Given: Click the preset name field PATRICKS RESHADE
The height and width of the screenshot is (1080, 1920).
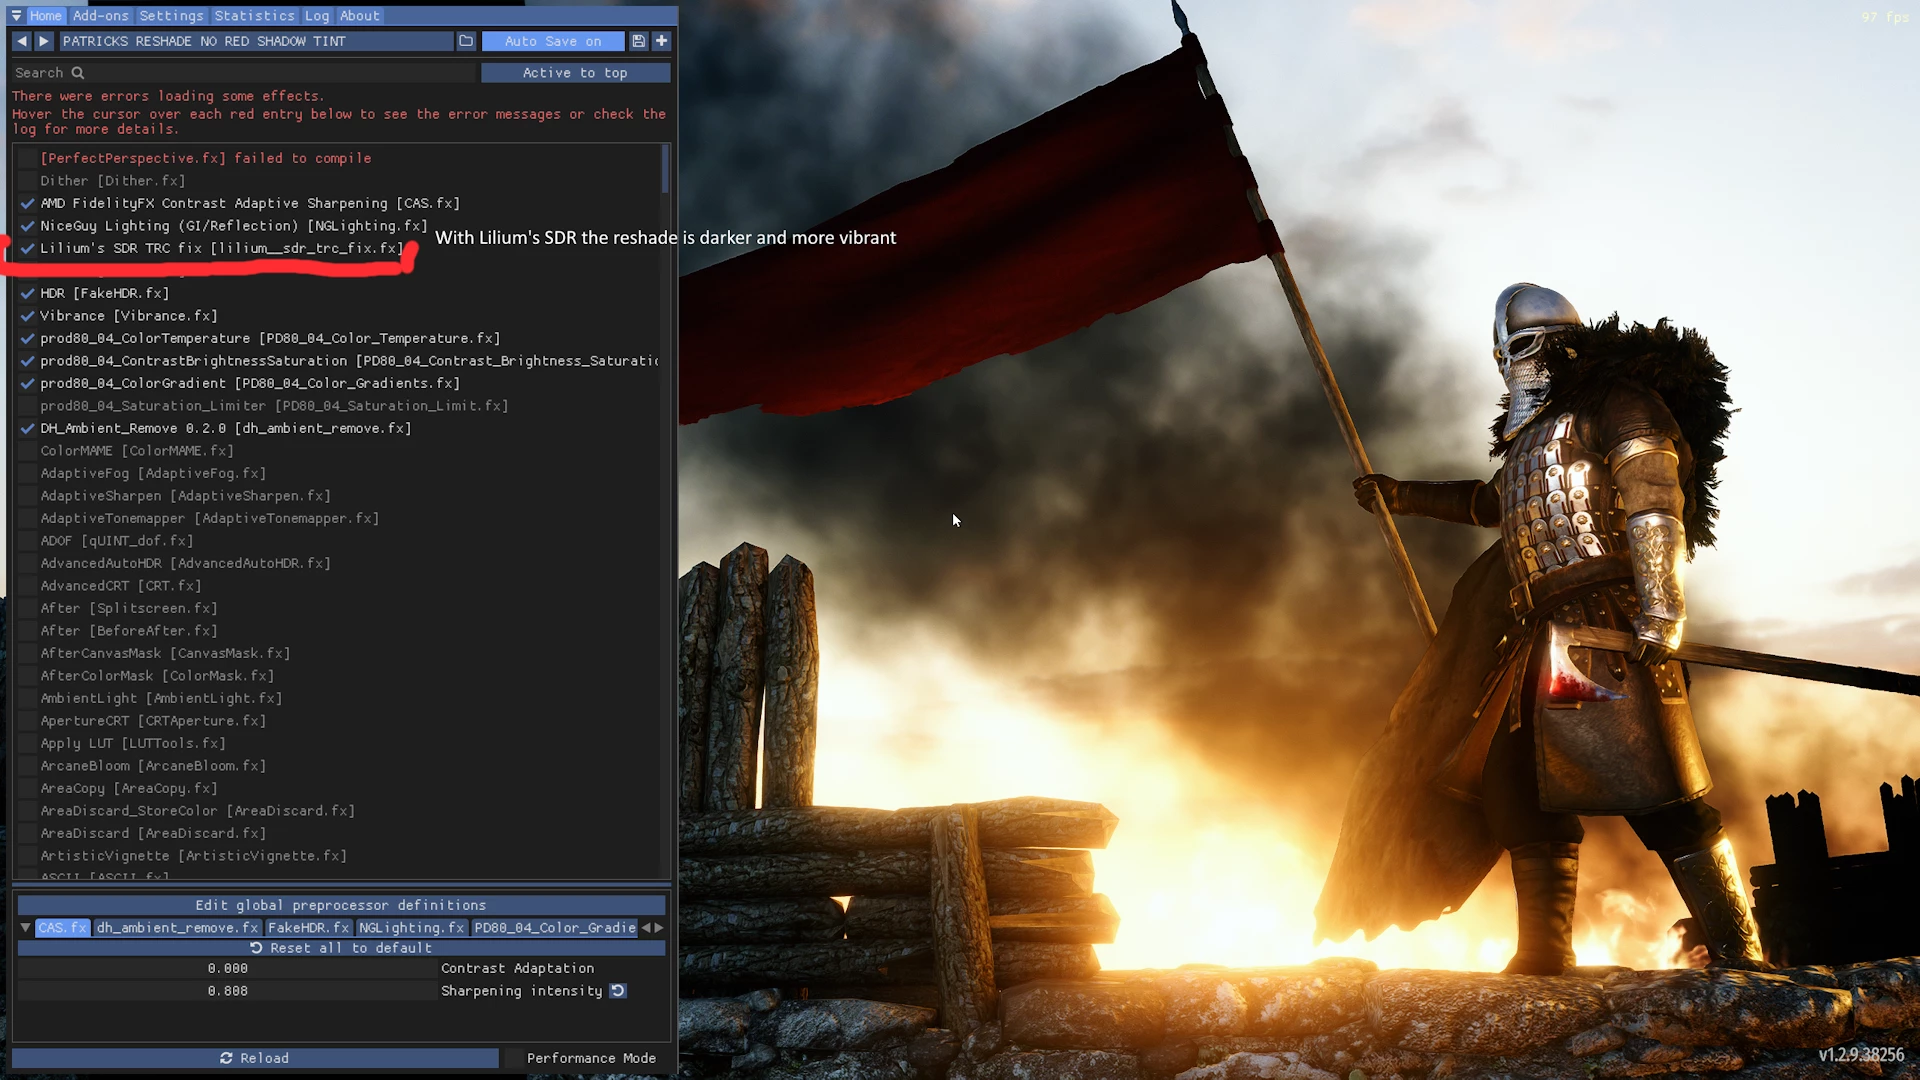Looking at the screenshot, I should point(256,41).
